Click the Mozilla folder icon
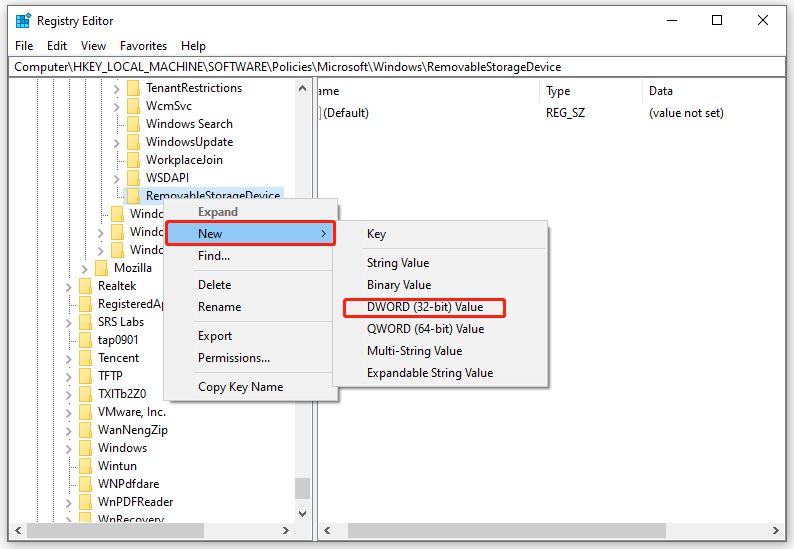 [101, 268]
